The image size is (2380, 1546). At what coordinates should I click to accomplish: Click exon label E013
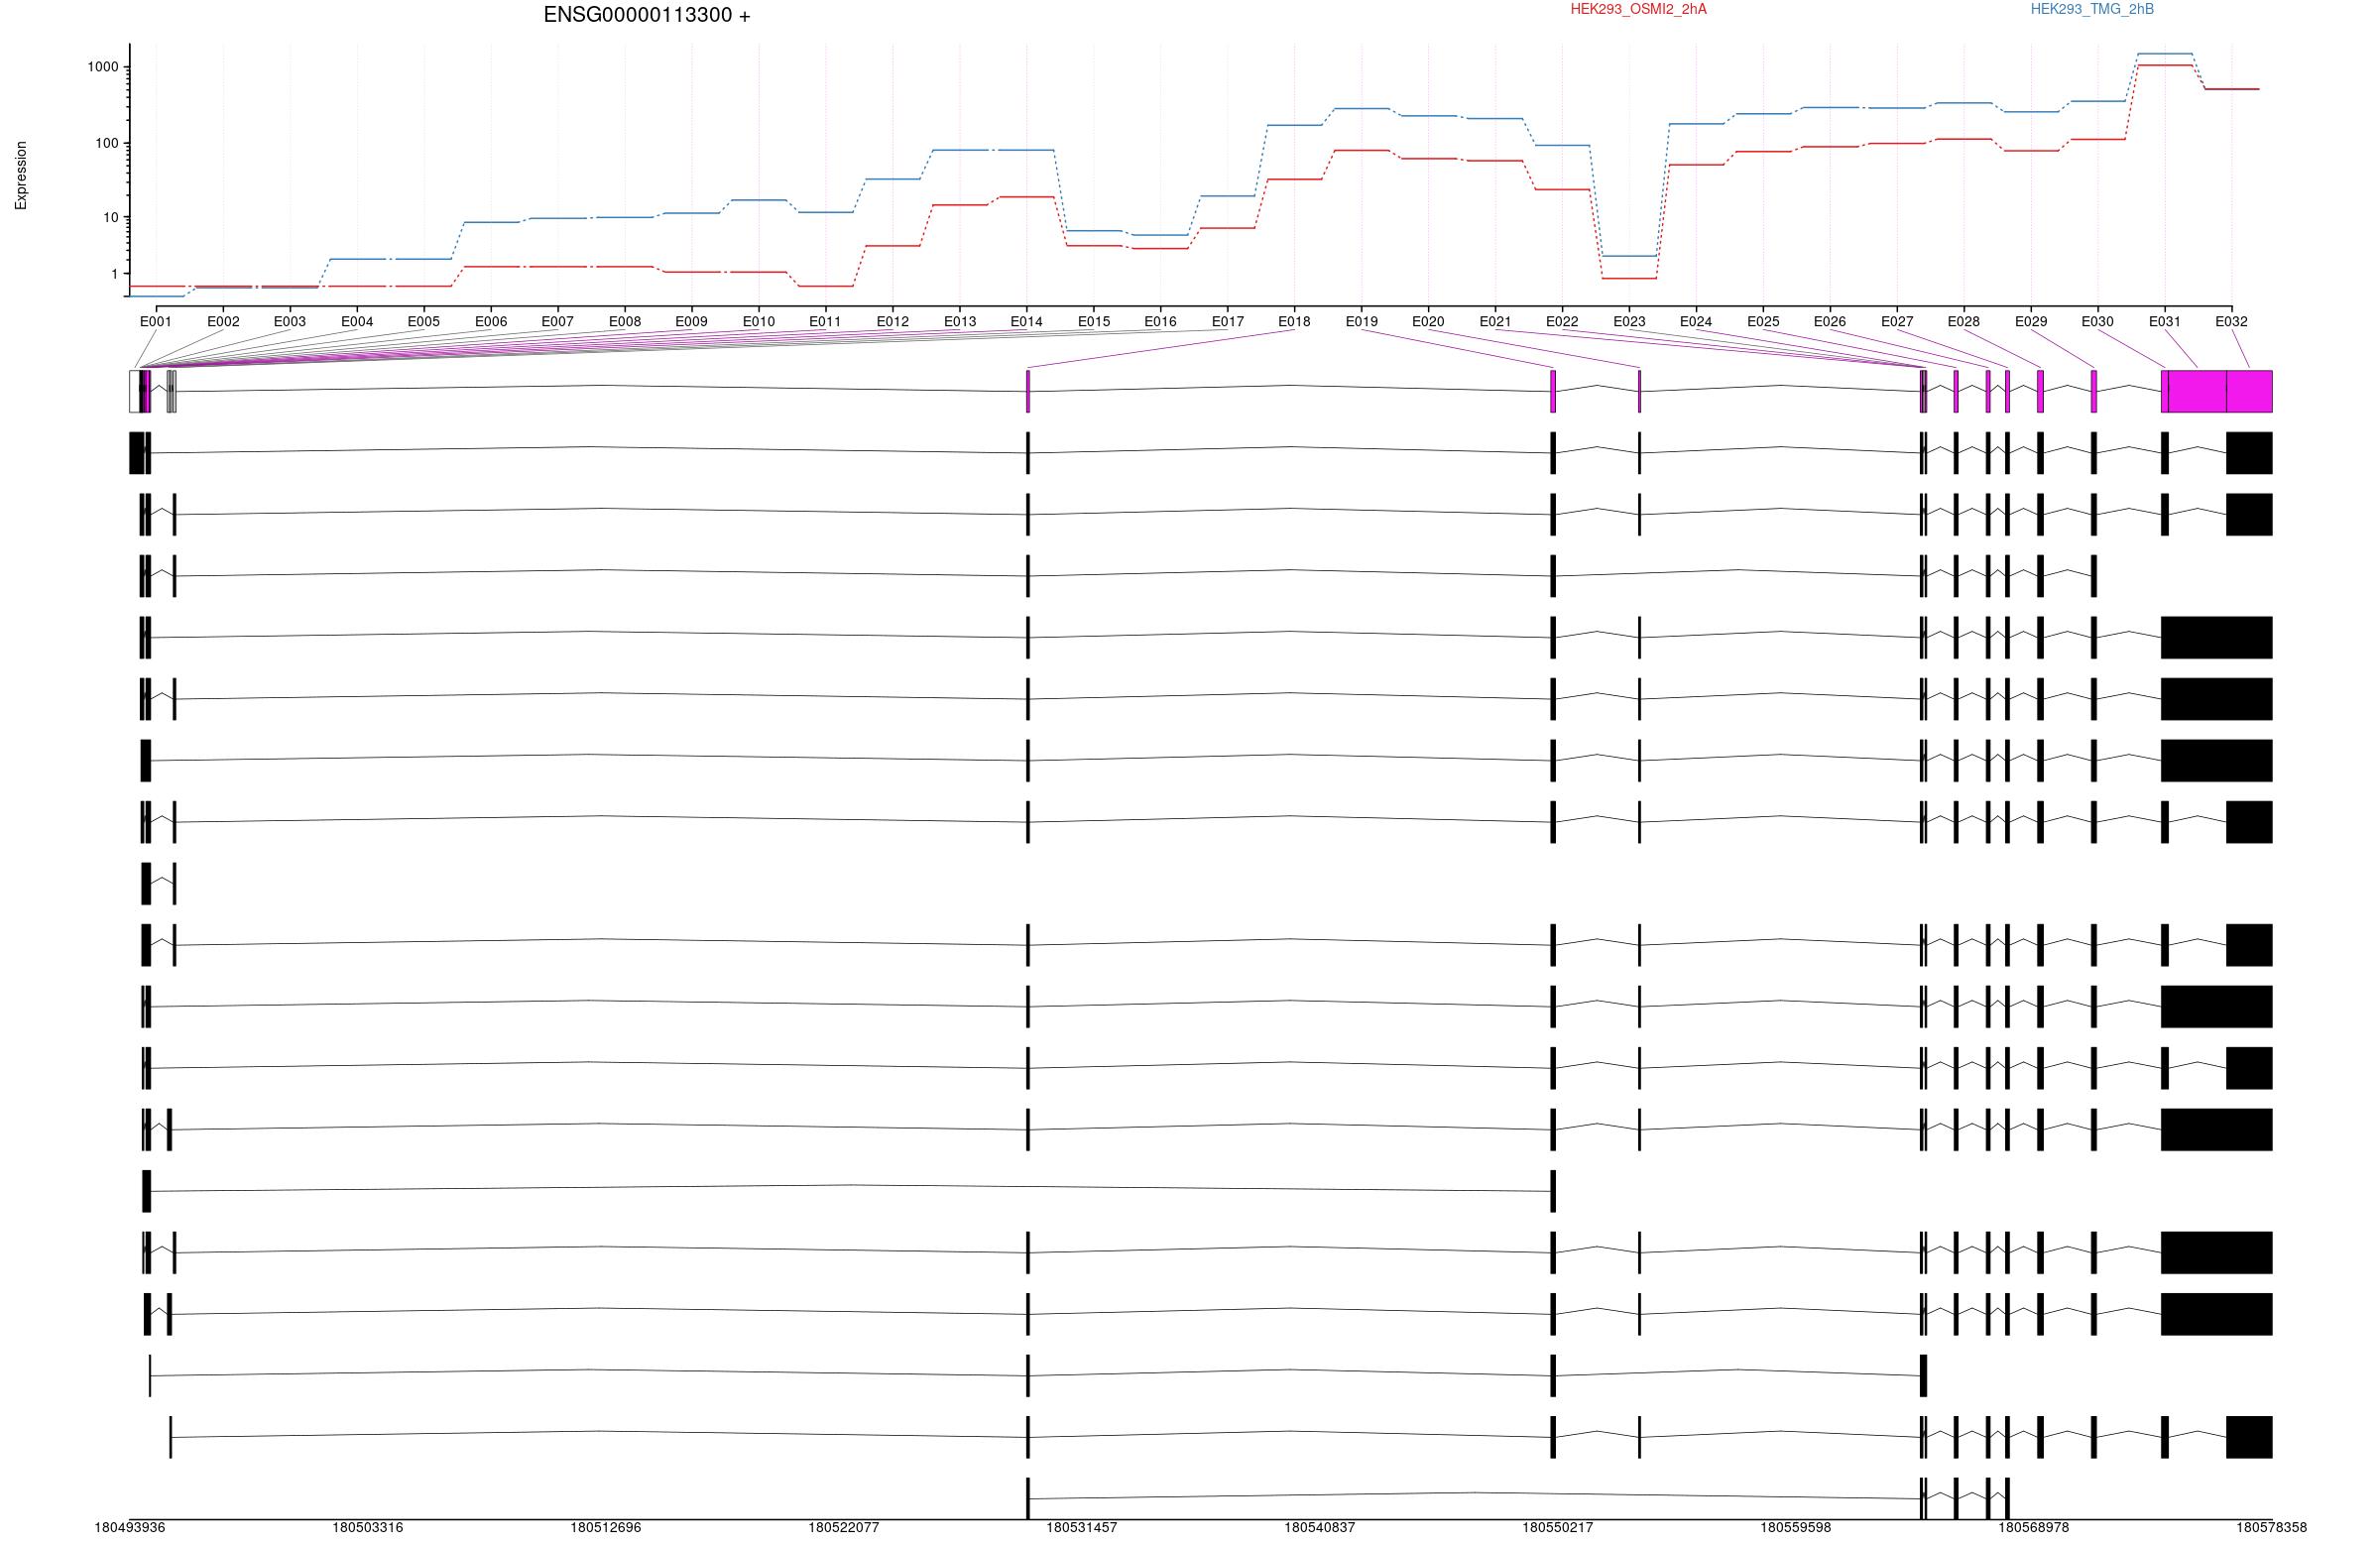pos(960,321)
